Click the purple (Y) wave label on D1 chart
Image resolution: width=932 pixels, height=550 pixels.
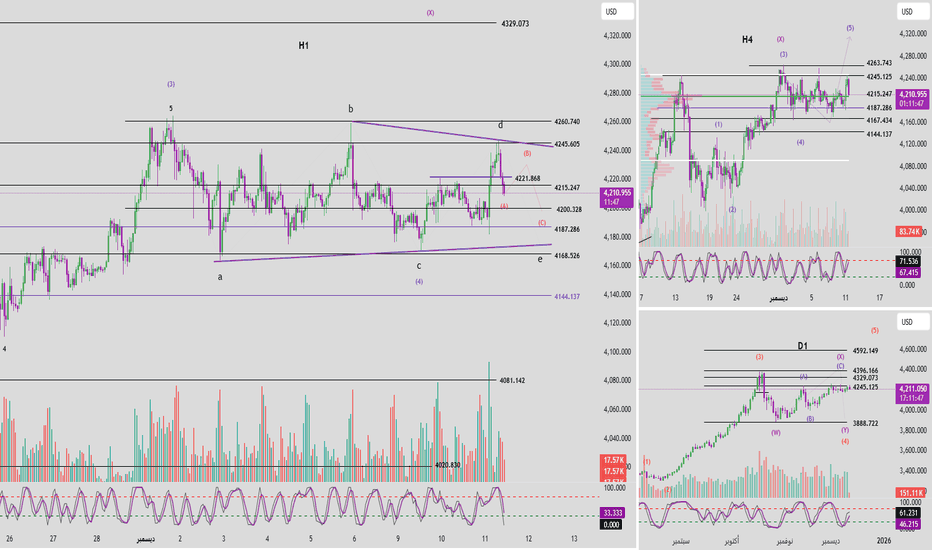coord(845,430)
